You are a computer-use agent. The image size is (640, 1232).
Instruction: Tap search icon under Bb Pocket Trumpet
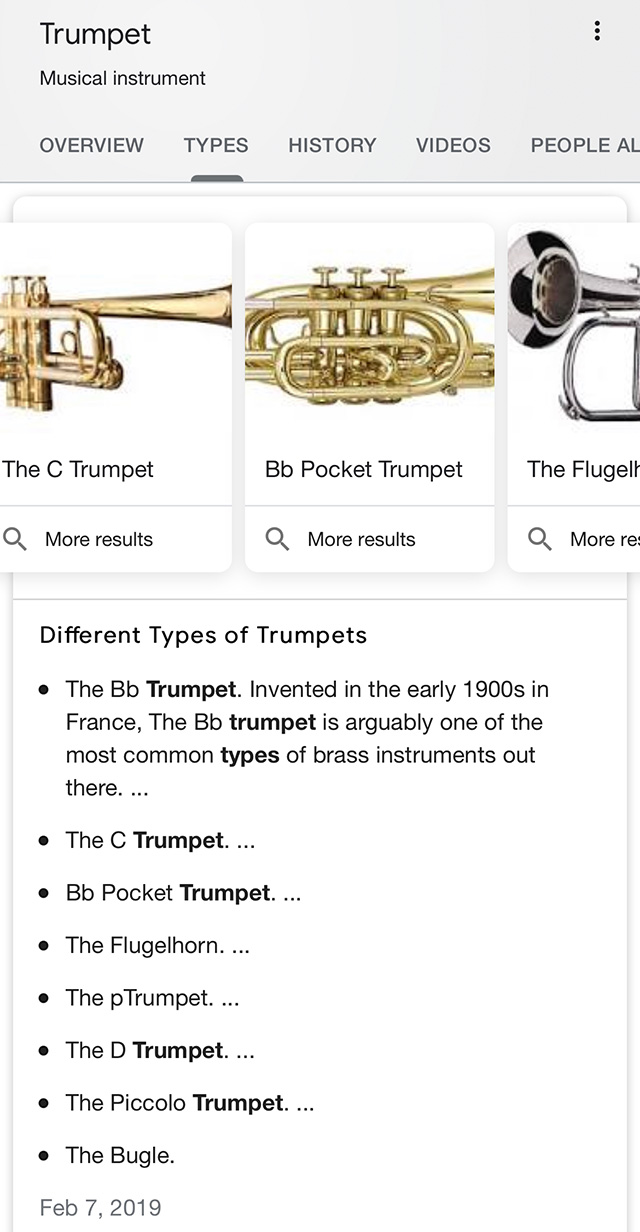tap(277, 539)
